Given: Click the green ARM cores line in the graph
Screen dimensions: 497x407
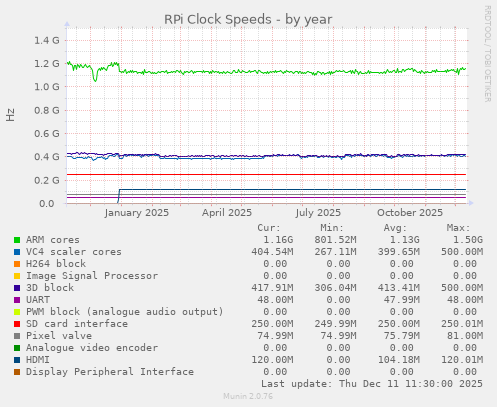Looking at the screenshot, I should pos(267,72).
